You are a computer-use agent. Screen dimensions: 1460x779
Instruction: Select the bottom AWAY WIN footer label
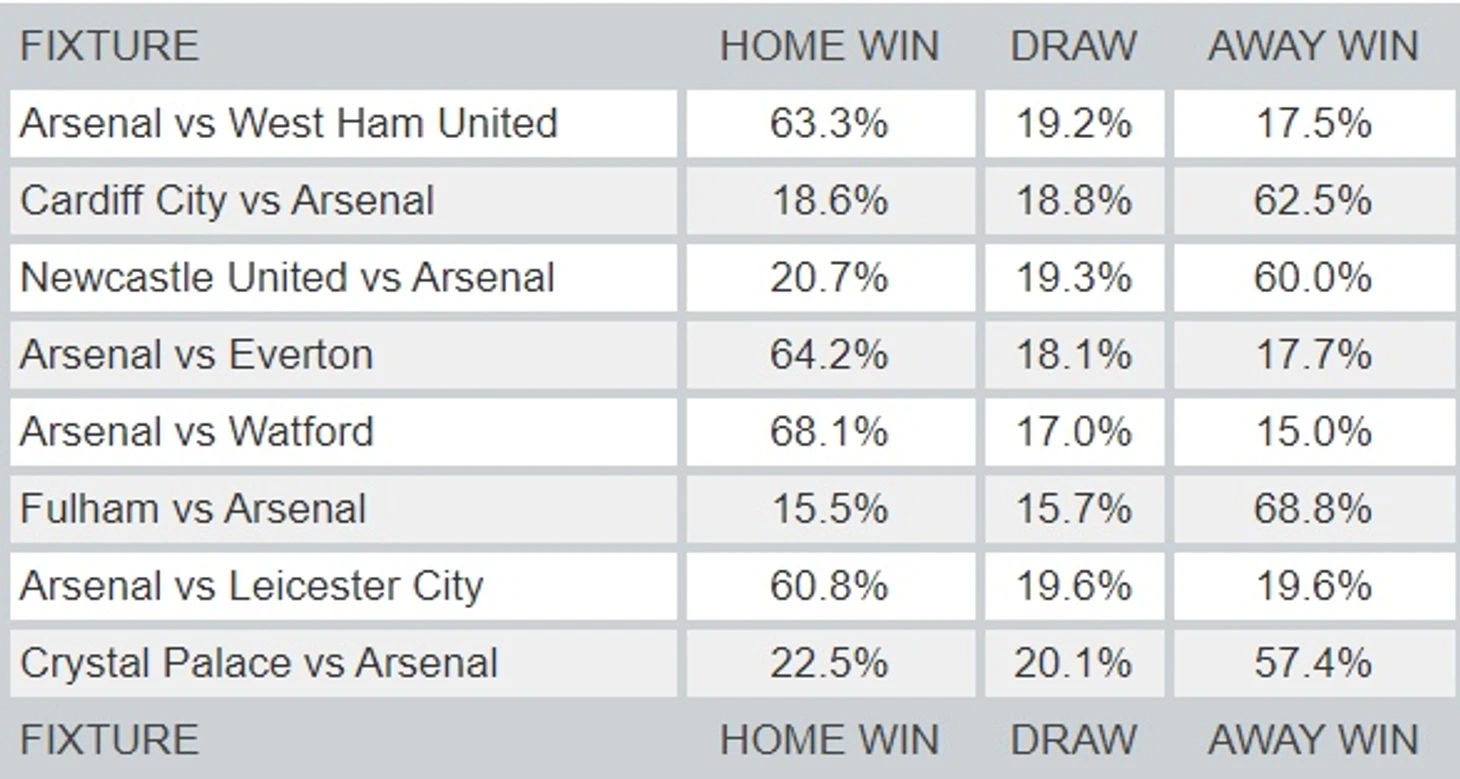point(1313,739)
